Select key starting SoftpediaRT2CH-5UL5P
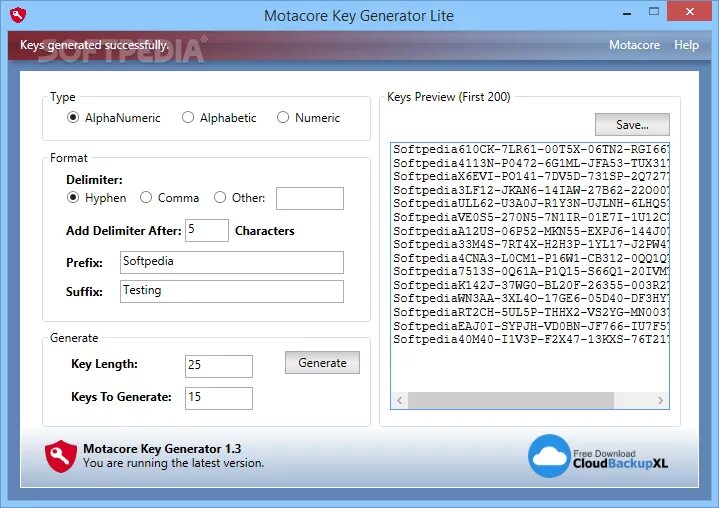719x508 pixels. pyautogui.click(x=531, y=312)
